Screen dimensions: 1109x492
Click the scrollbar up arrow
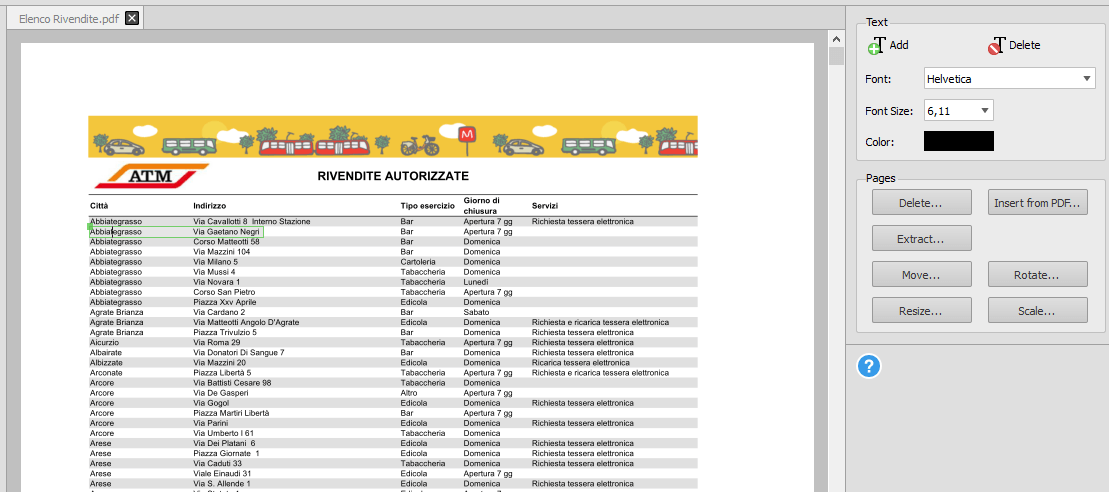click(837, 39)
